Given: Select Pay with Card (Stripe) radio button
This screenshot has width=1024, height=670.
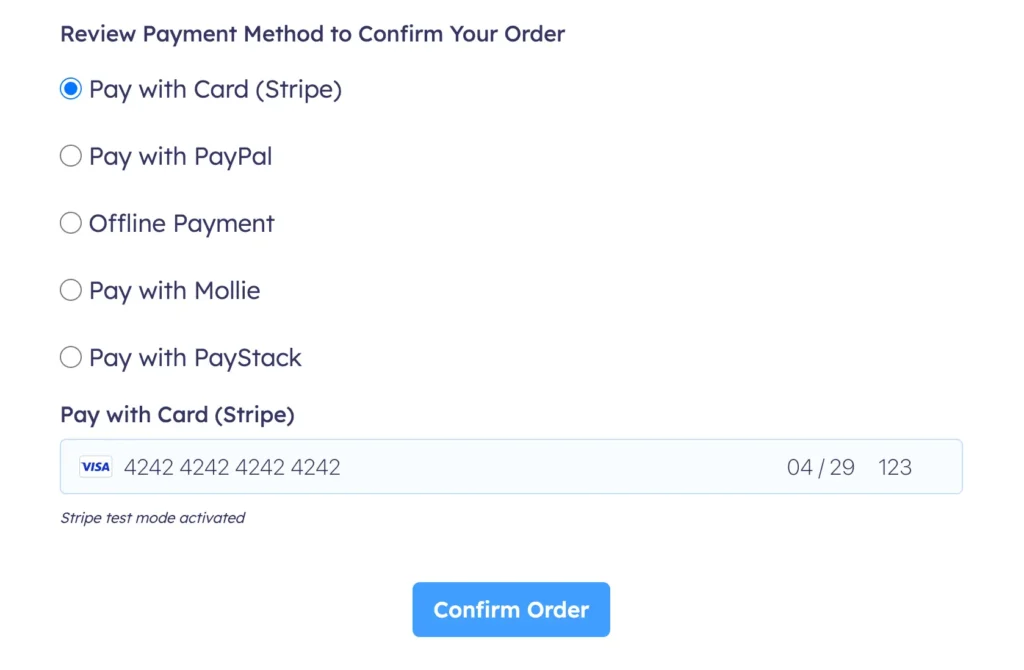Looking at the screenshot, I should pos(70,88).
